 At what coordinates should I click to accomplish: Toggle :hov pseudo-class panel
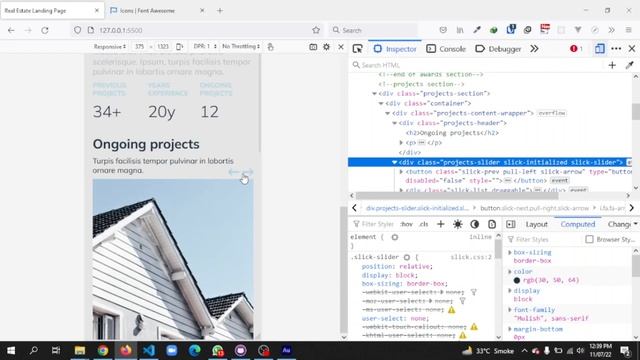407,224
